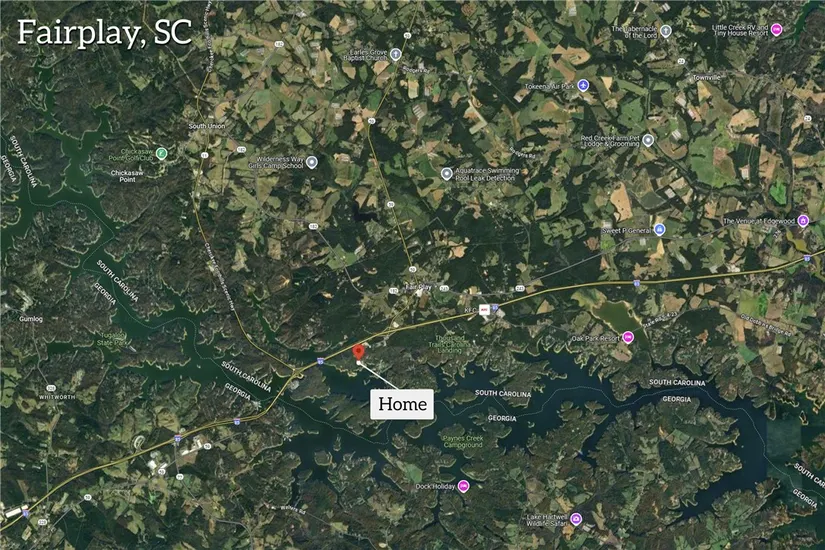Screen dimensions: 825x550
Task: Click The Venue at Edgewood marker
Action: [x=803, y=221]
